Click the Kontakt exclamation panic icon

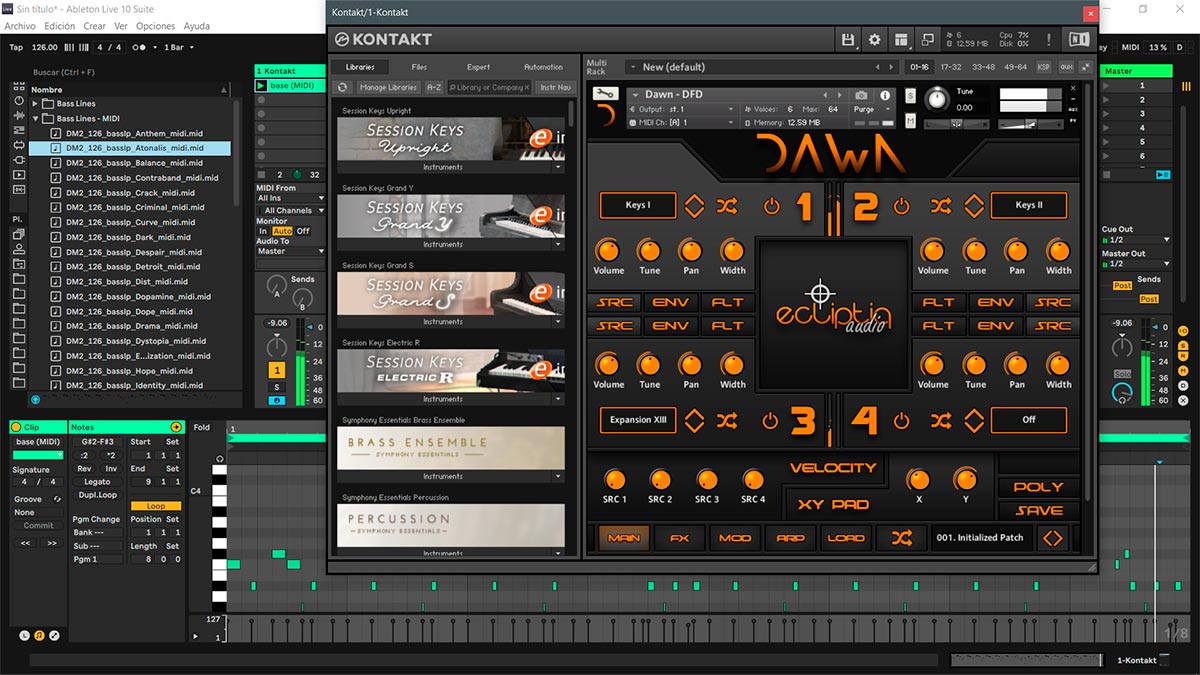1049,39
